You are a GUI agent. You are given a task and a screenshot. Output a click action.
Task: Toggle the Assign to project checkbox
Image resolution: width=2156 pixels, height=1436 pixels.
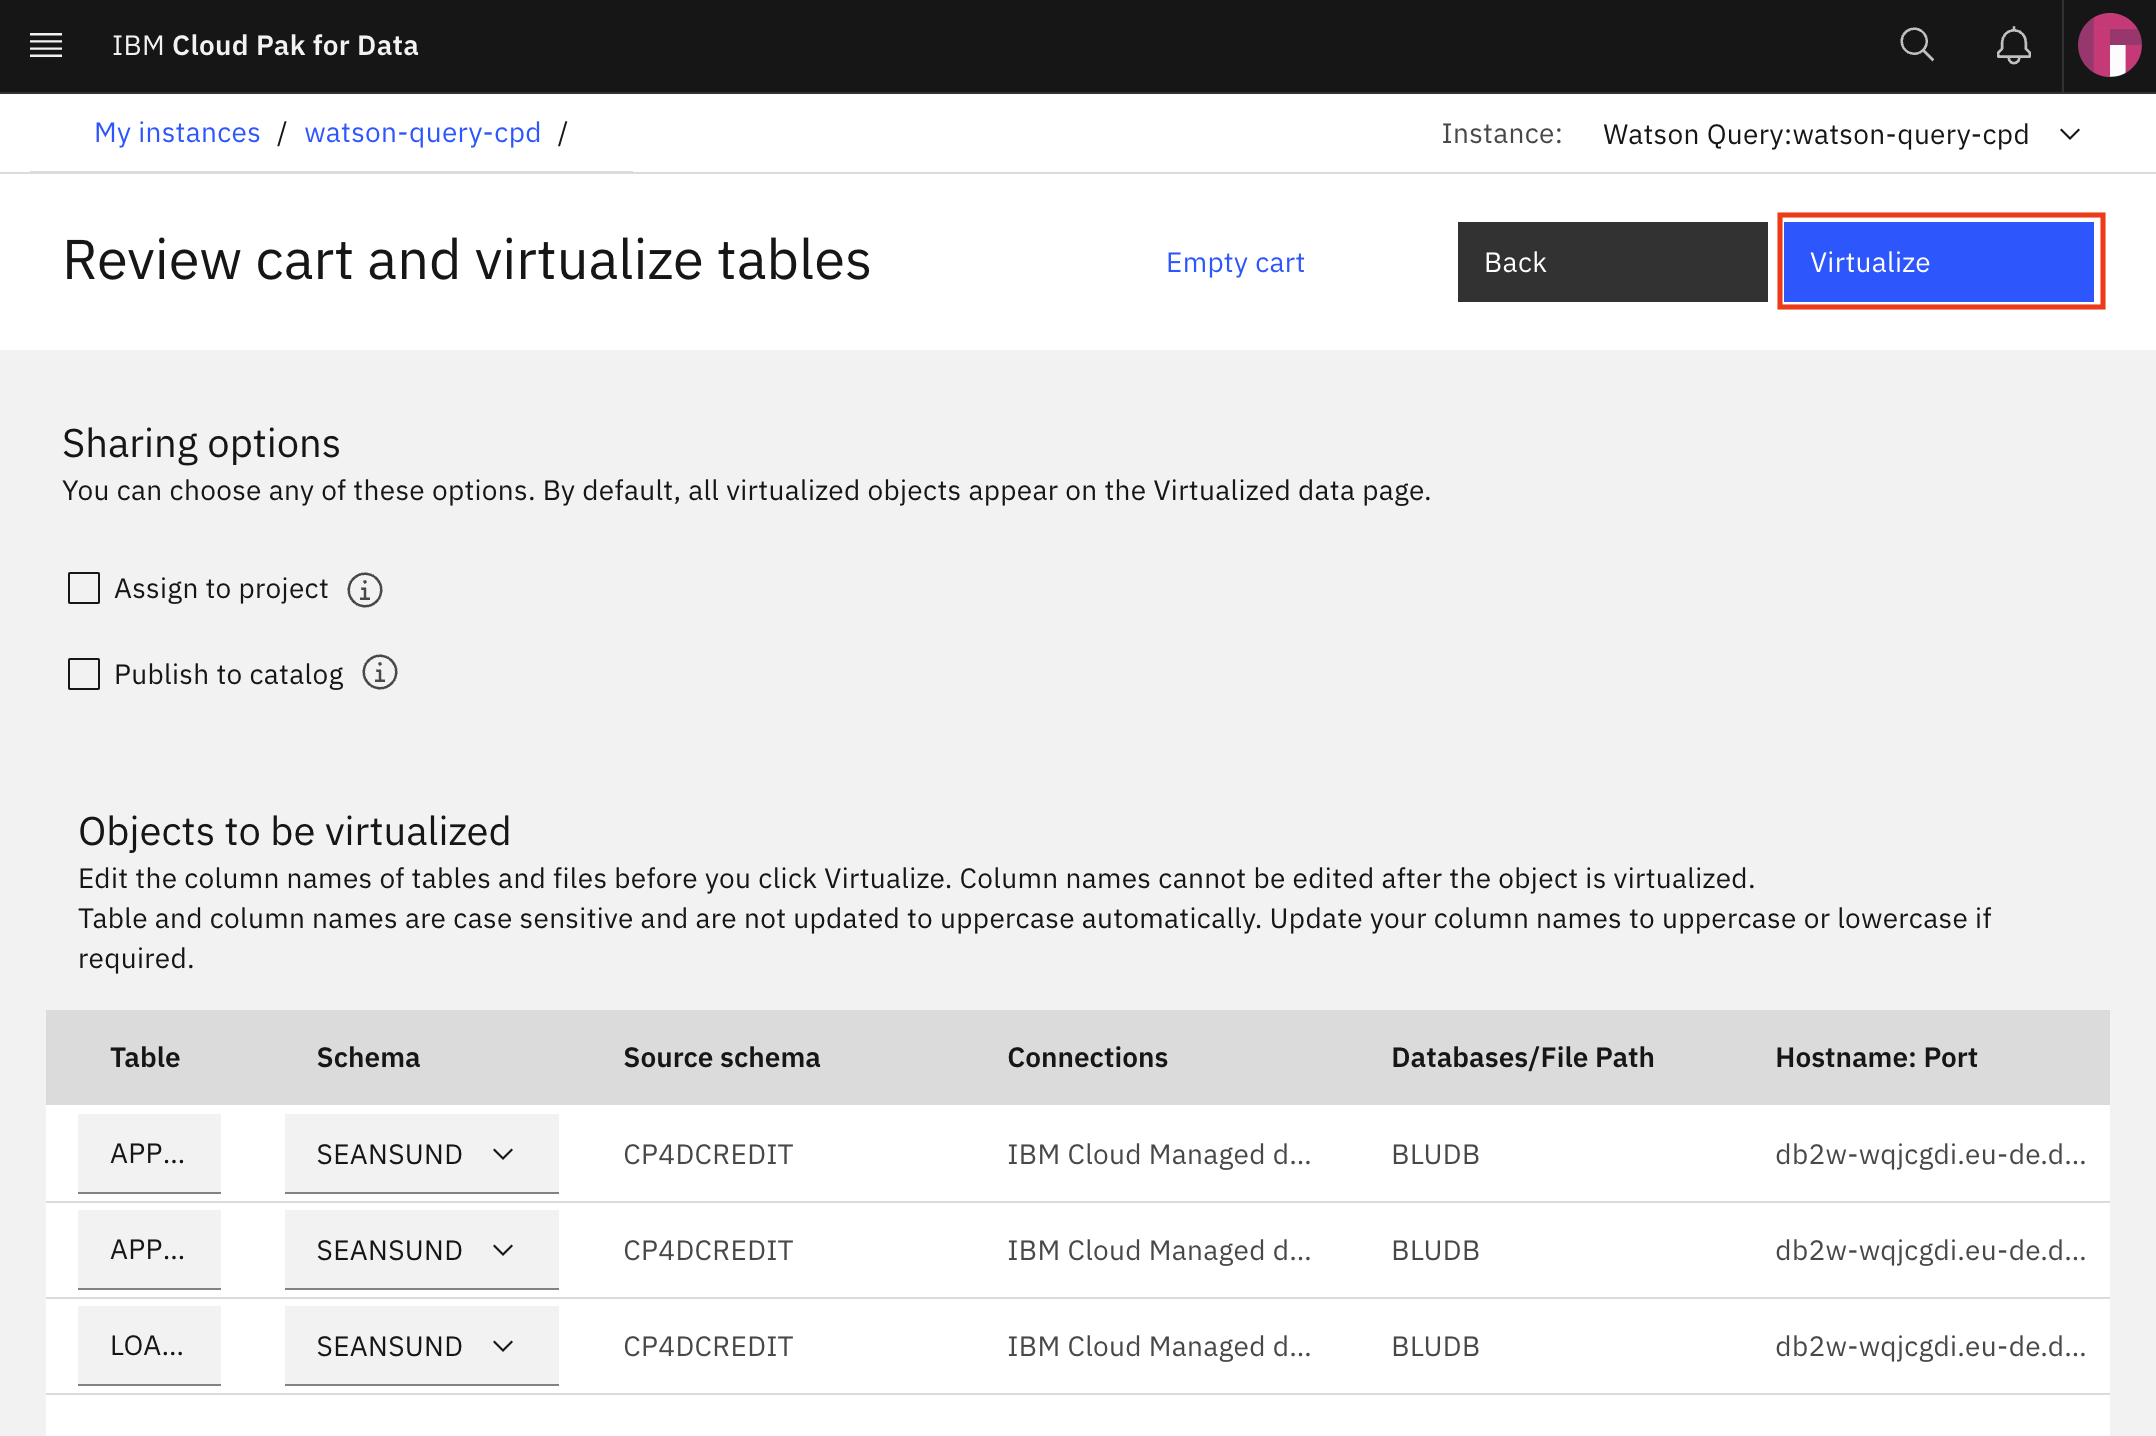82,588
